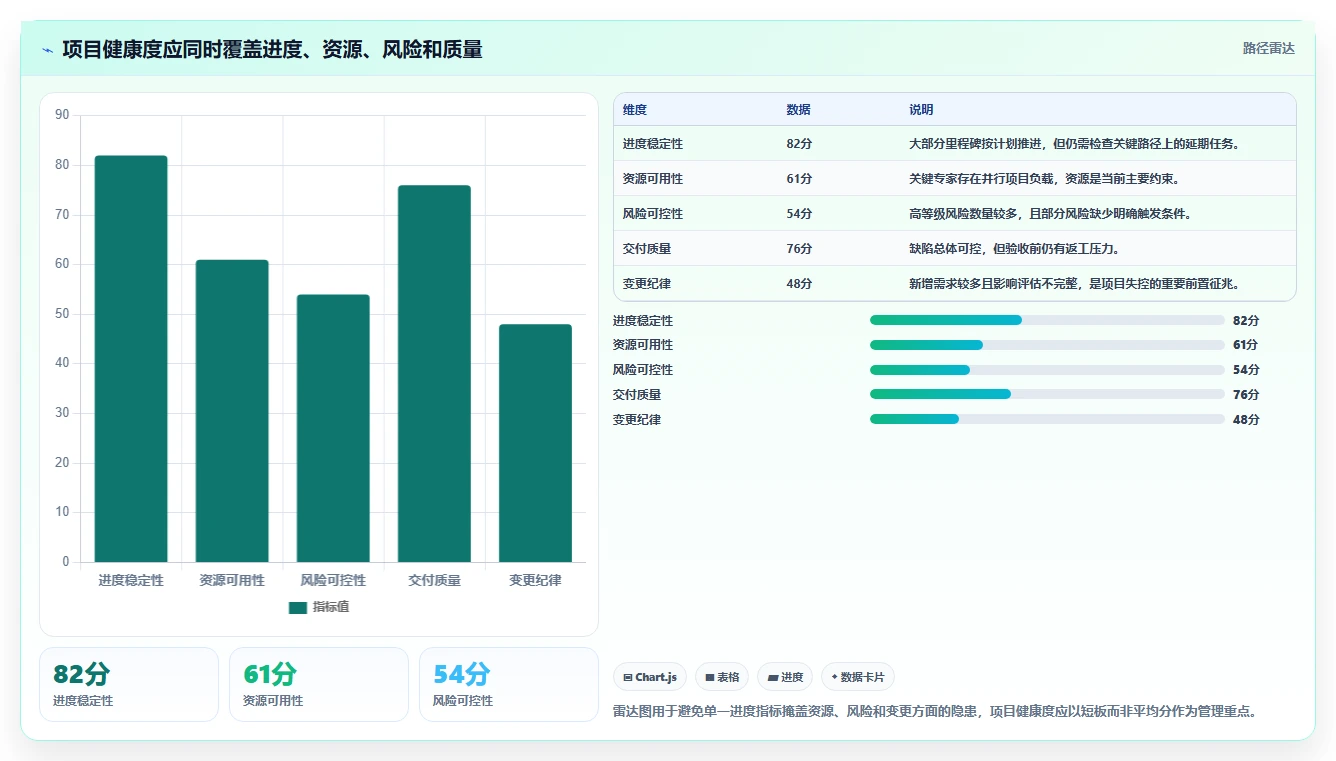Click the 54分 风险可控性 data card
This screenshot has width=1336, height=761.
pos(509,684)
